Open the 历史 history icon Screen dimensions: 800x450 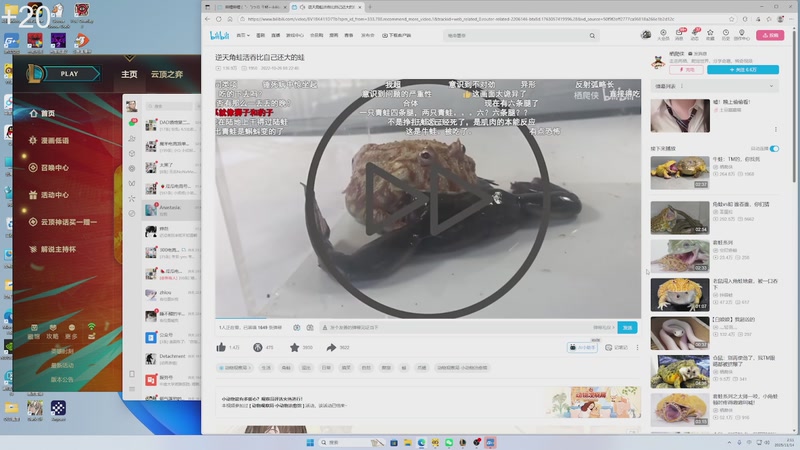coord(725,35)
